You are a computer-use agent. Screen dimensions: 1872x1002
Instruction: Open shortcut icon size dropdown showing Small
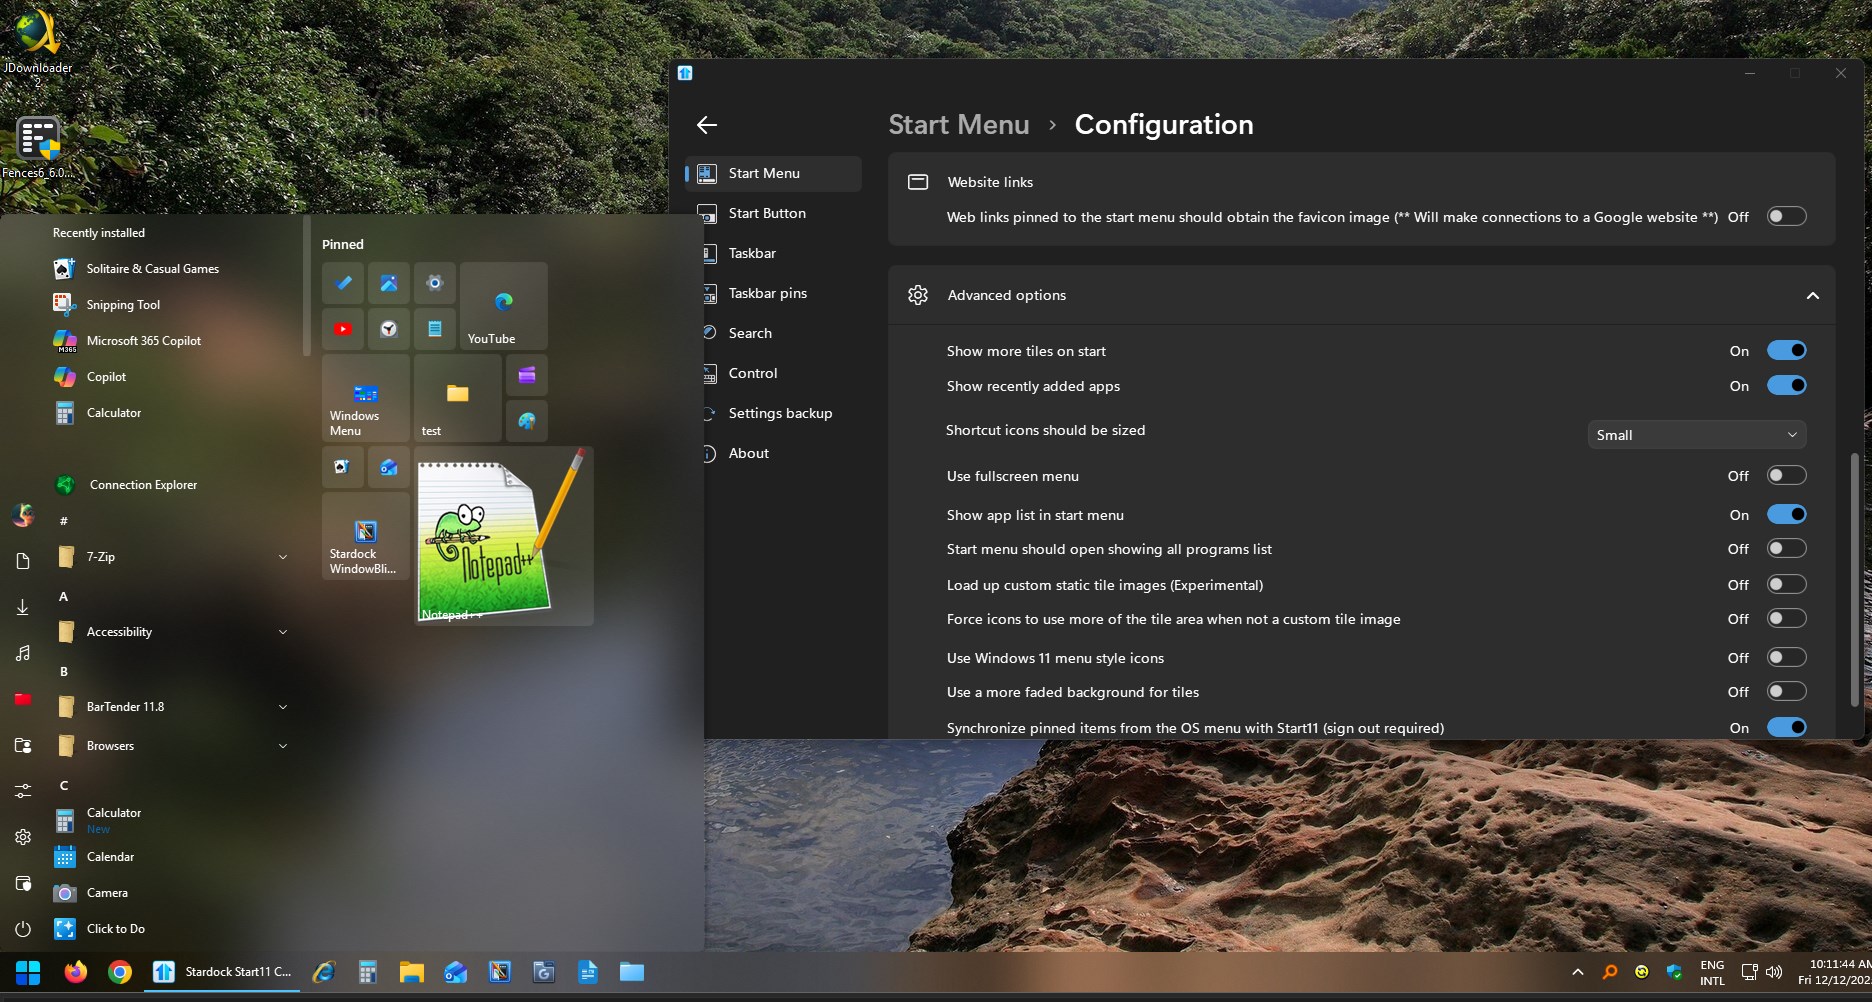point(1696,435)
